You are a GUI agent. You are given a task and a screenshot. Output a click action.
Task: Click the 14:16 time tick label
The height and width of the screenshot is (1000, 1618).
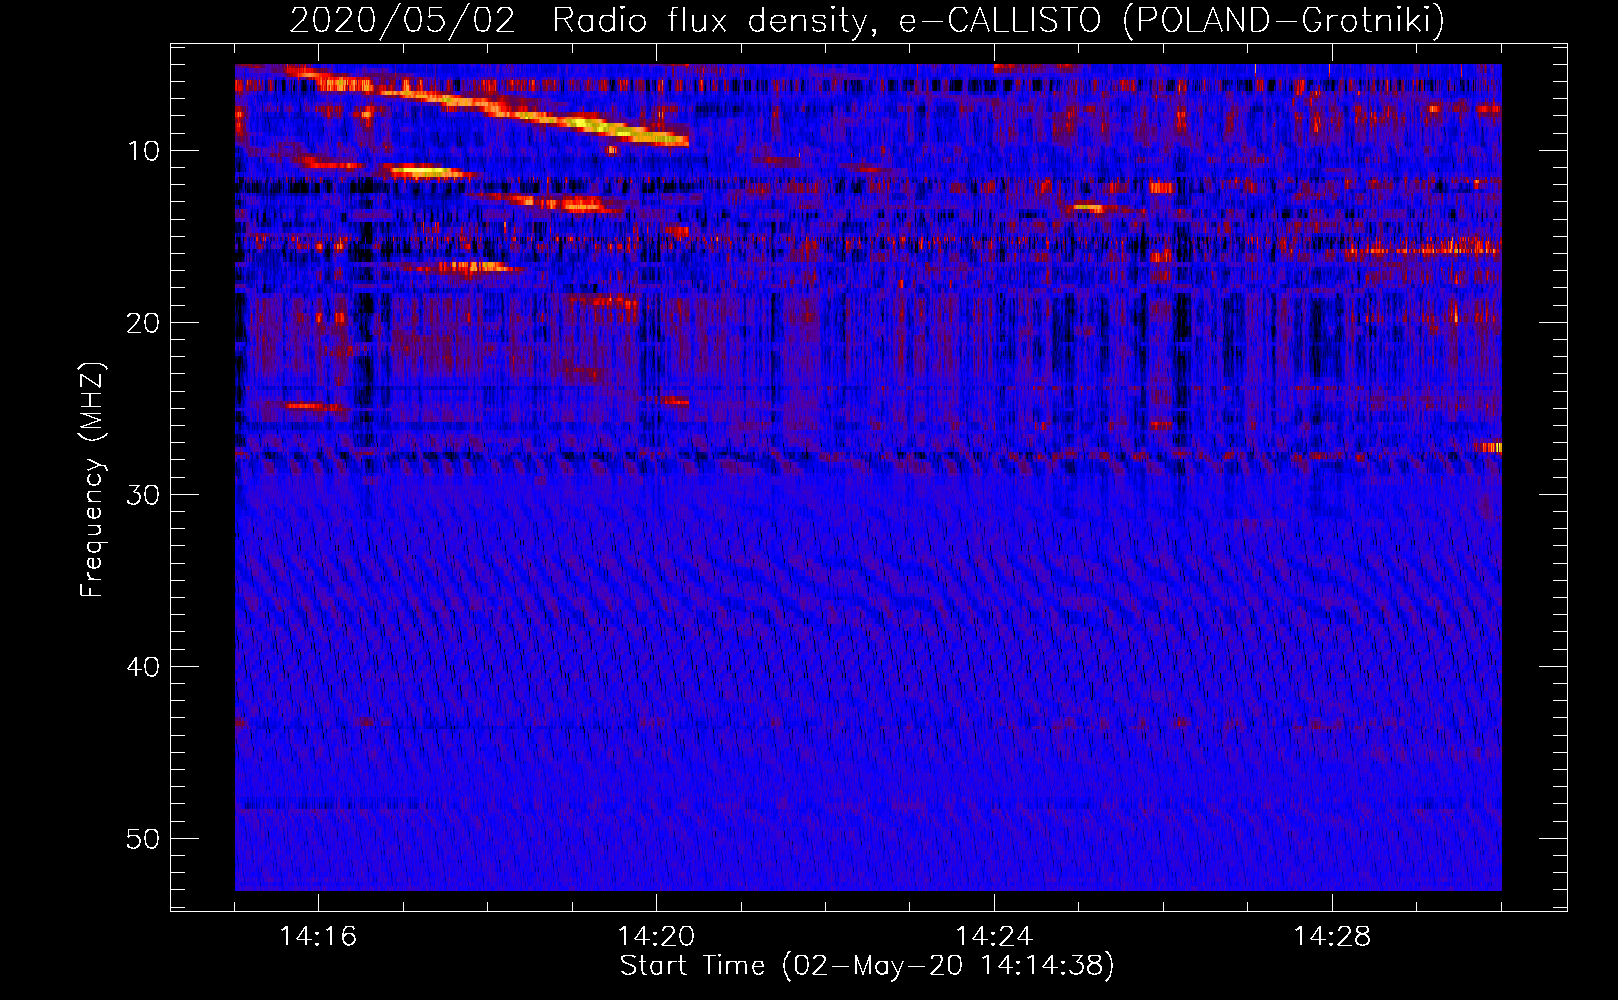[x=318, y=937]
